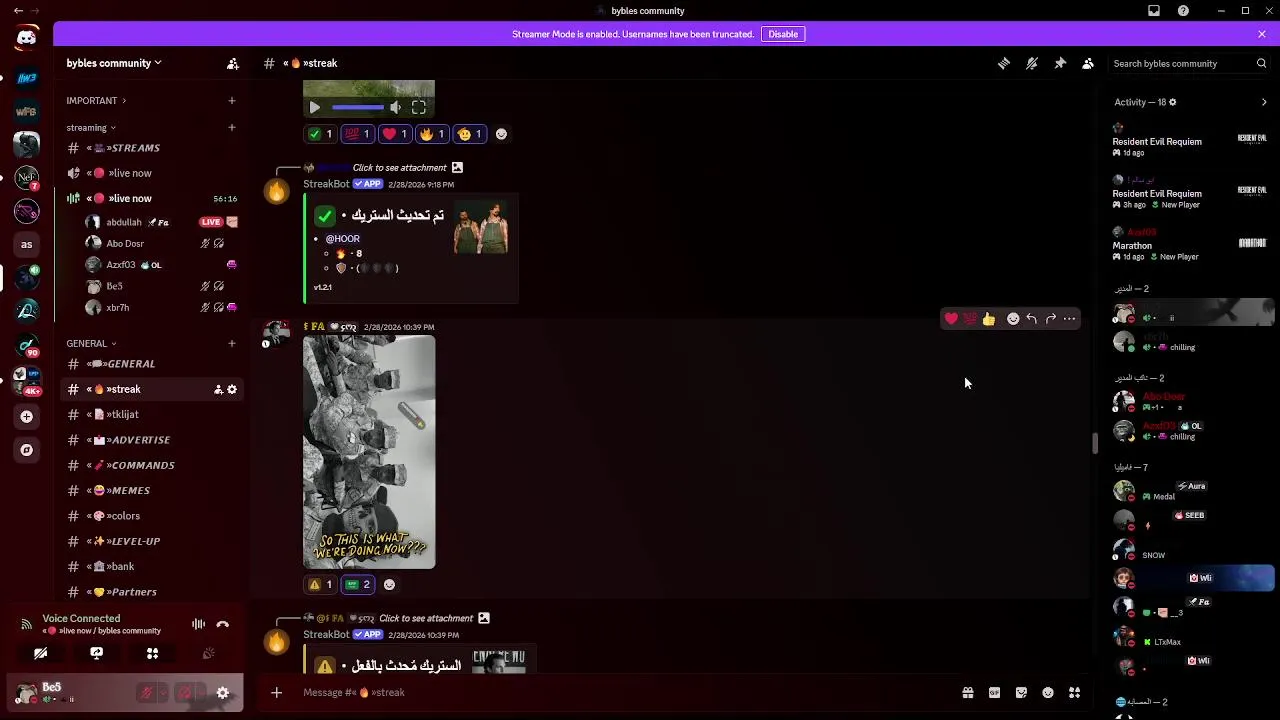Create invite icon beside streak channel
Viewport: 1280px width, 720px height.
(x=218, y=389)
